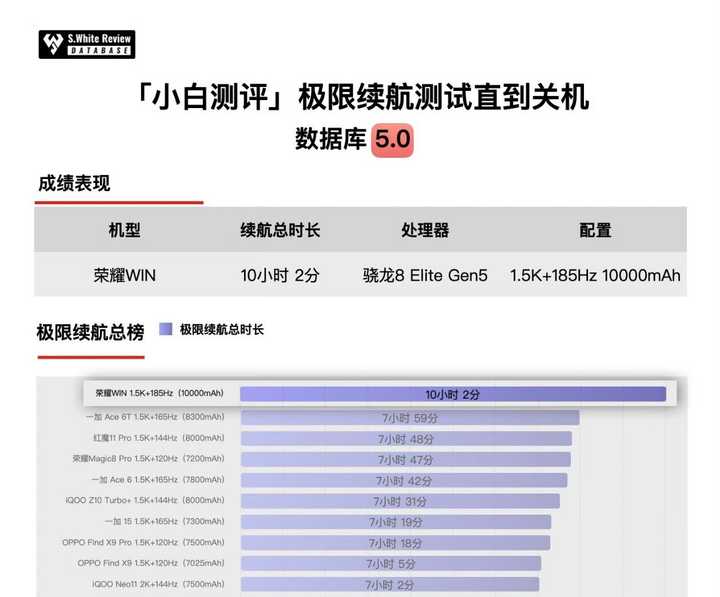Click the 一加 Ace 6 (7800mAh) chart label
Image resolution: width=720 pixels, height=597 pixels.
(158, 479)
